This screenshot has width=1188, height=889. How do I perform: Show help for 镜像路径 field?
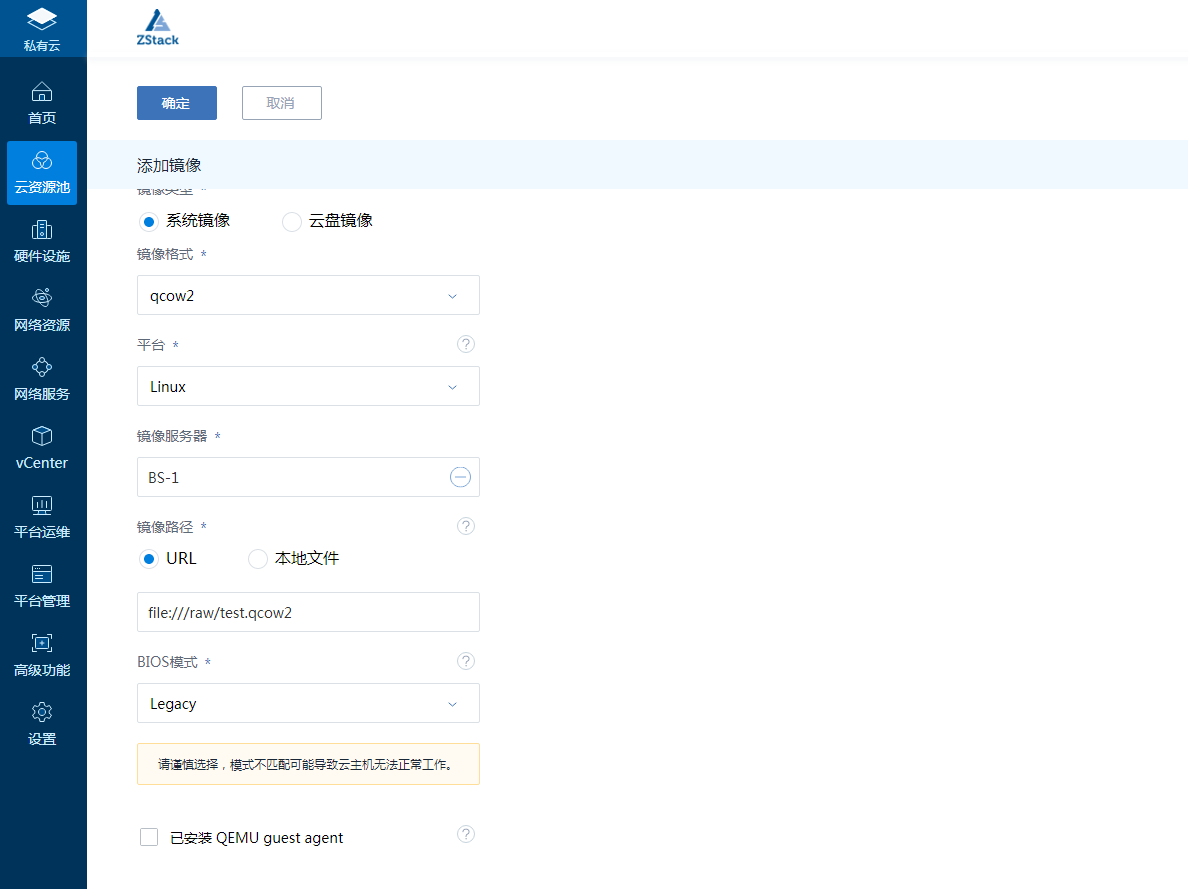pos(466,526)
